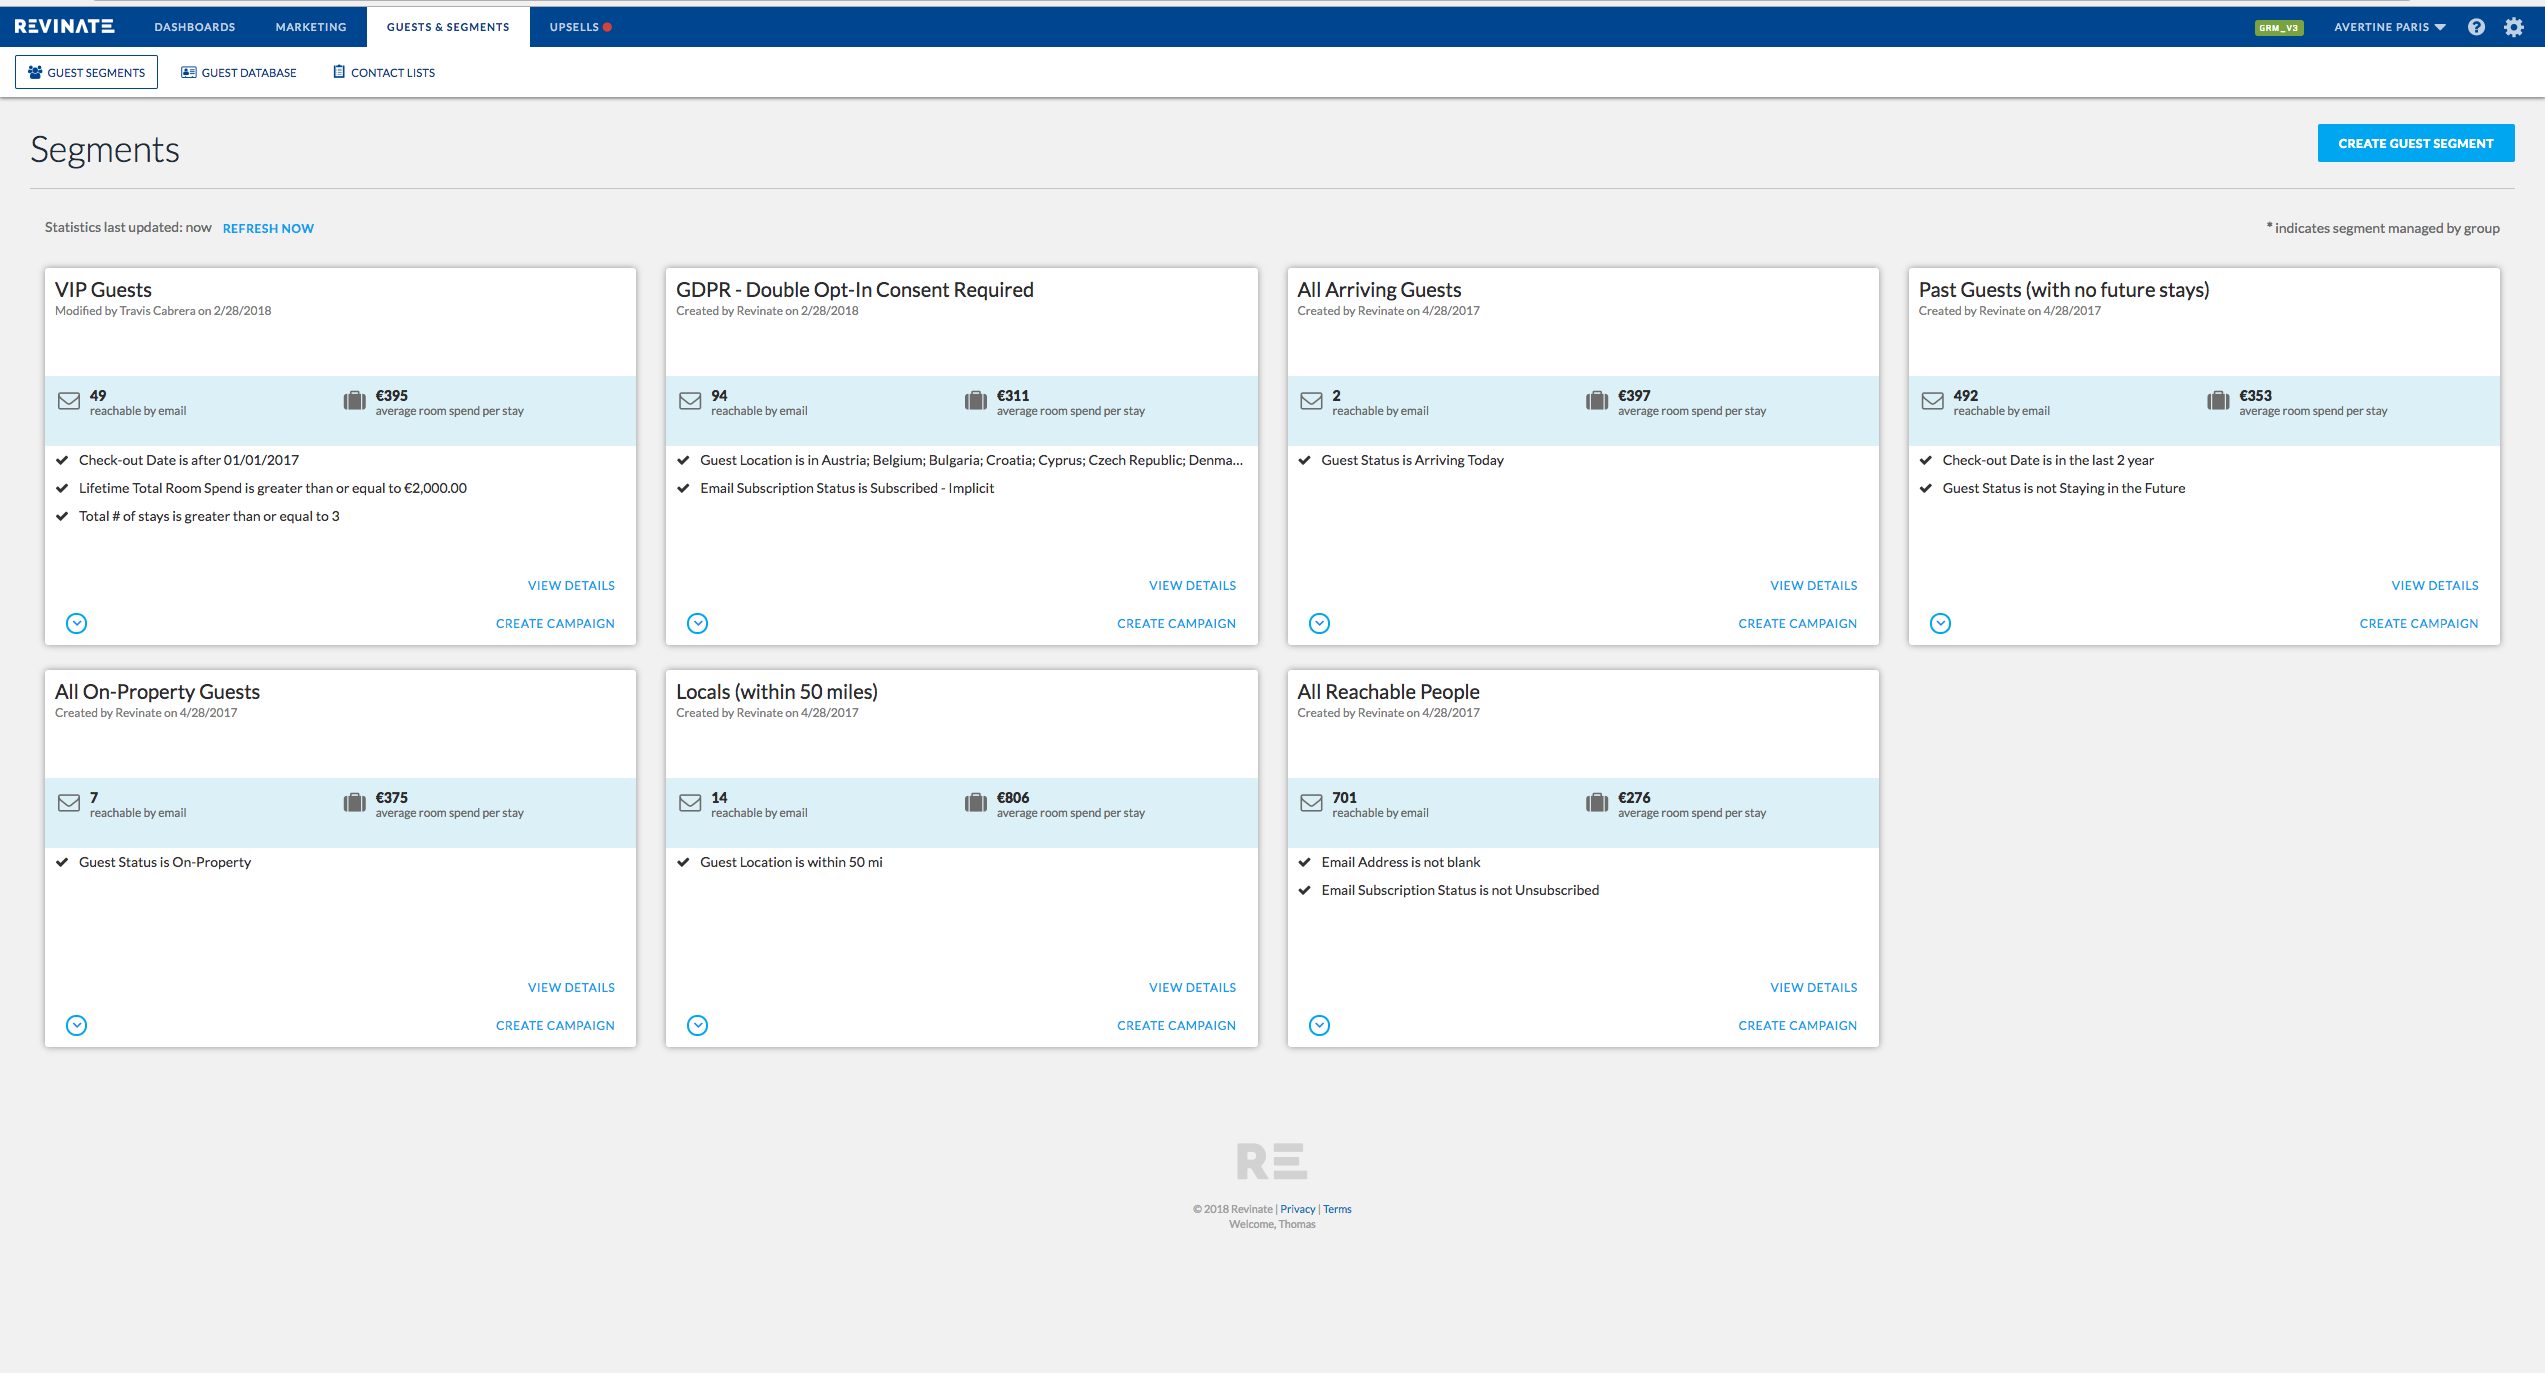The height and width of the screenshot is (1373, 2545).
Task: Click the VIP Guests card title
Action: pos(103,290)
